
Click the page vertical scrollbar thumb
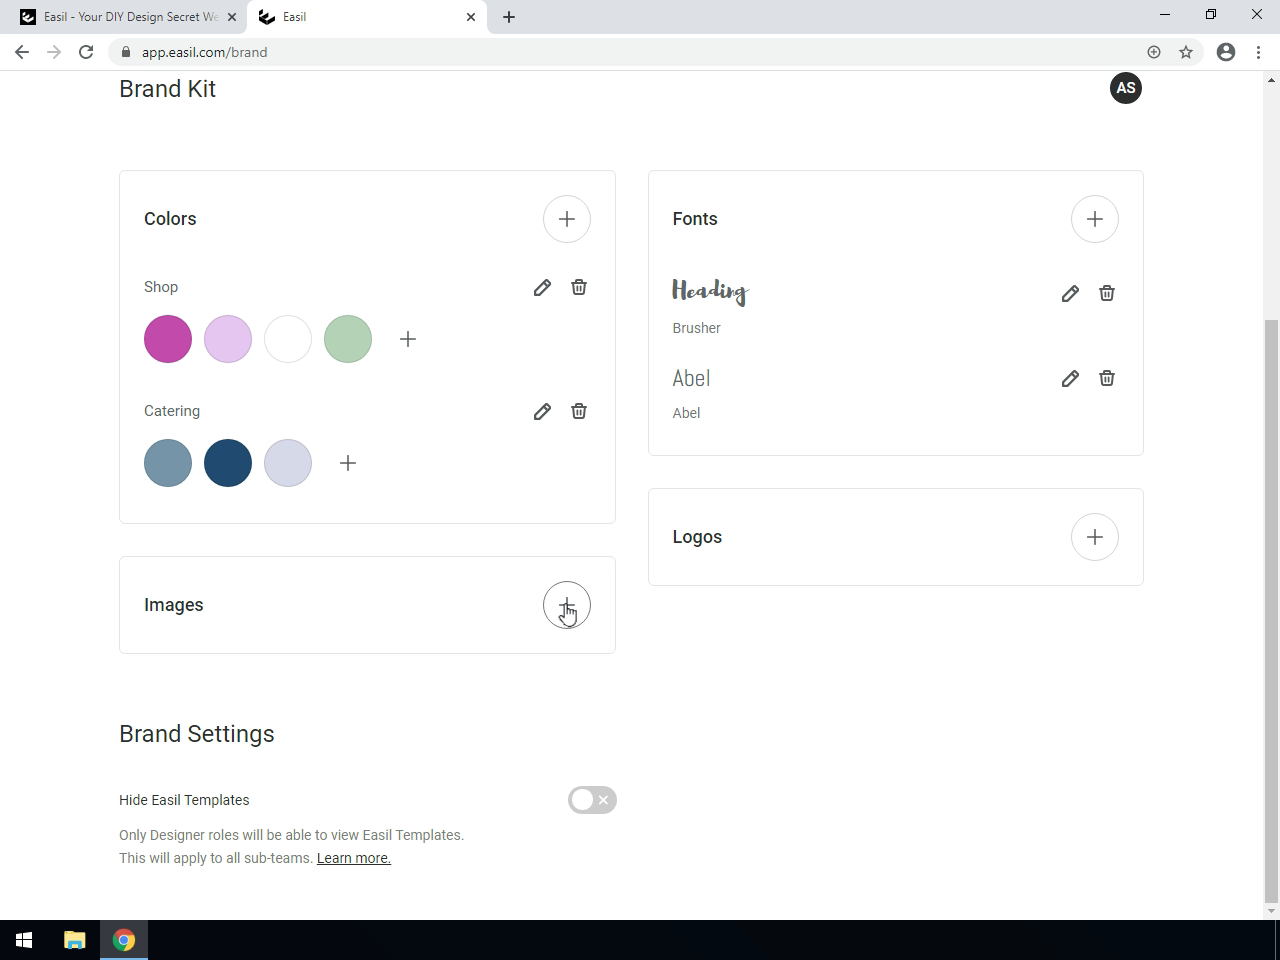click(1272, 610)
